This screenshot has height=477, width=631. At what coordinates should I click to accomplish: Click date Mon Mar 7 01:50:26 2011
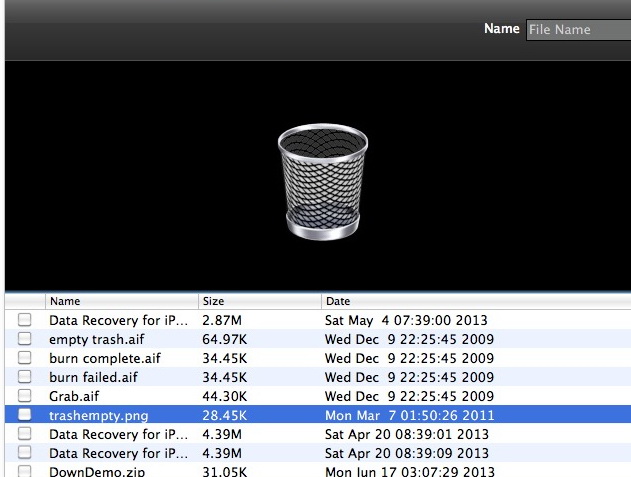409,415
